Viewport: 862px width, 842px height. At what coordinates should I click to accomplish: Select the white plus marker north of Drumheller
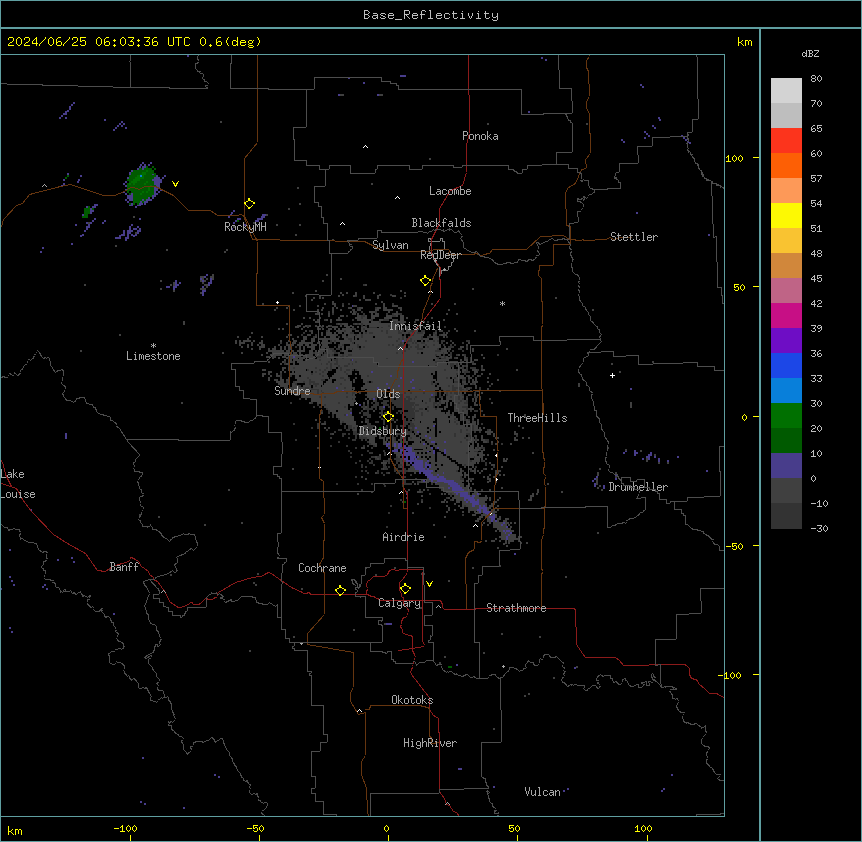point(612,375)
